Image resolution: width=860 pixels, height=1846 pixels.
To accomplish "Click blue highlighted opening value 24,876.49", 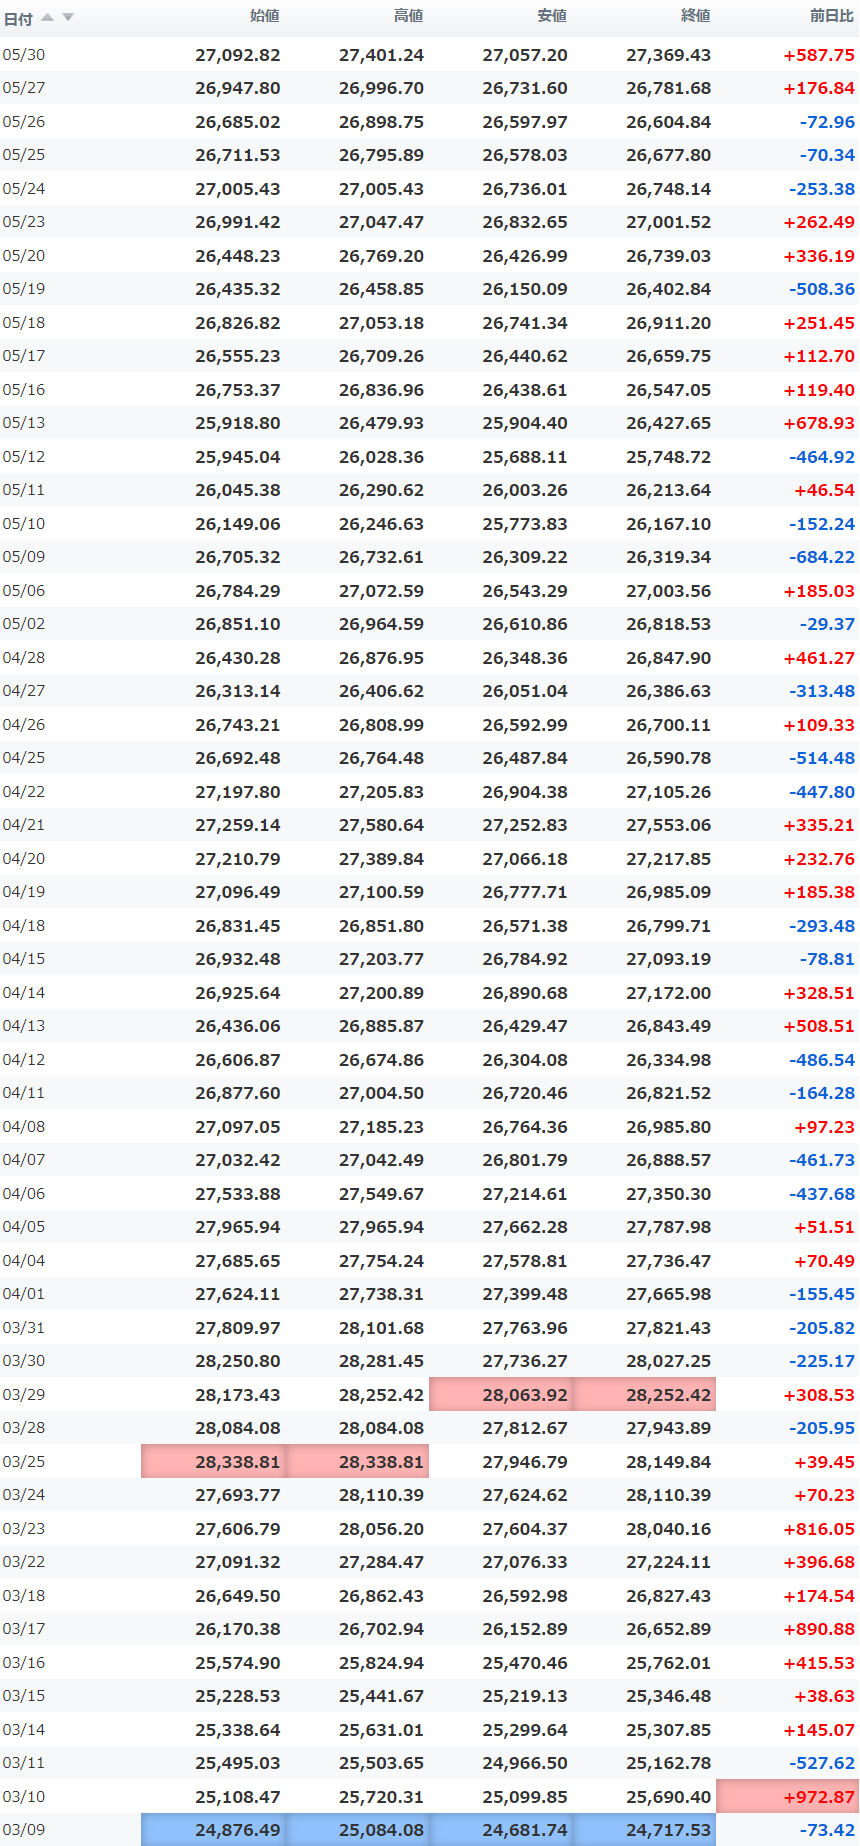I will tap(213, 1830).
